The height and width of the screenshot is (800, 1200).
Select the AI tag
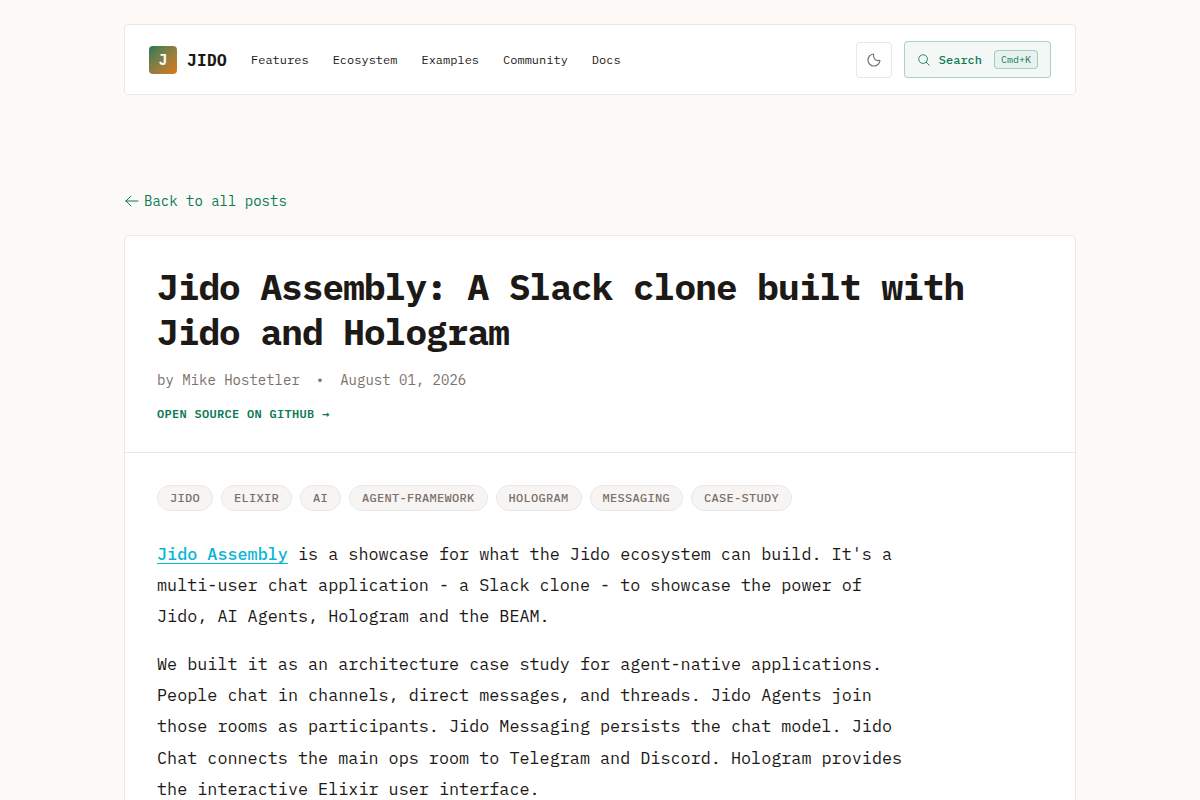point(320,498)
